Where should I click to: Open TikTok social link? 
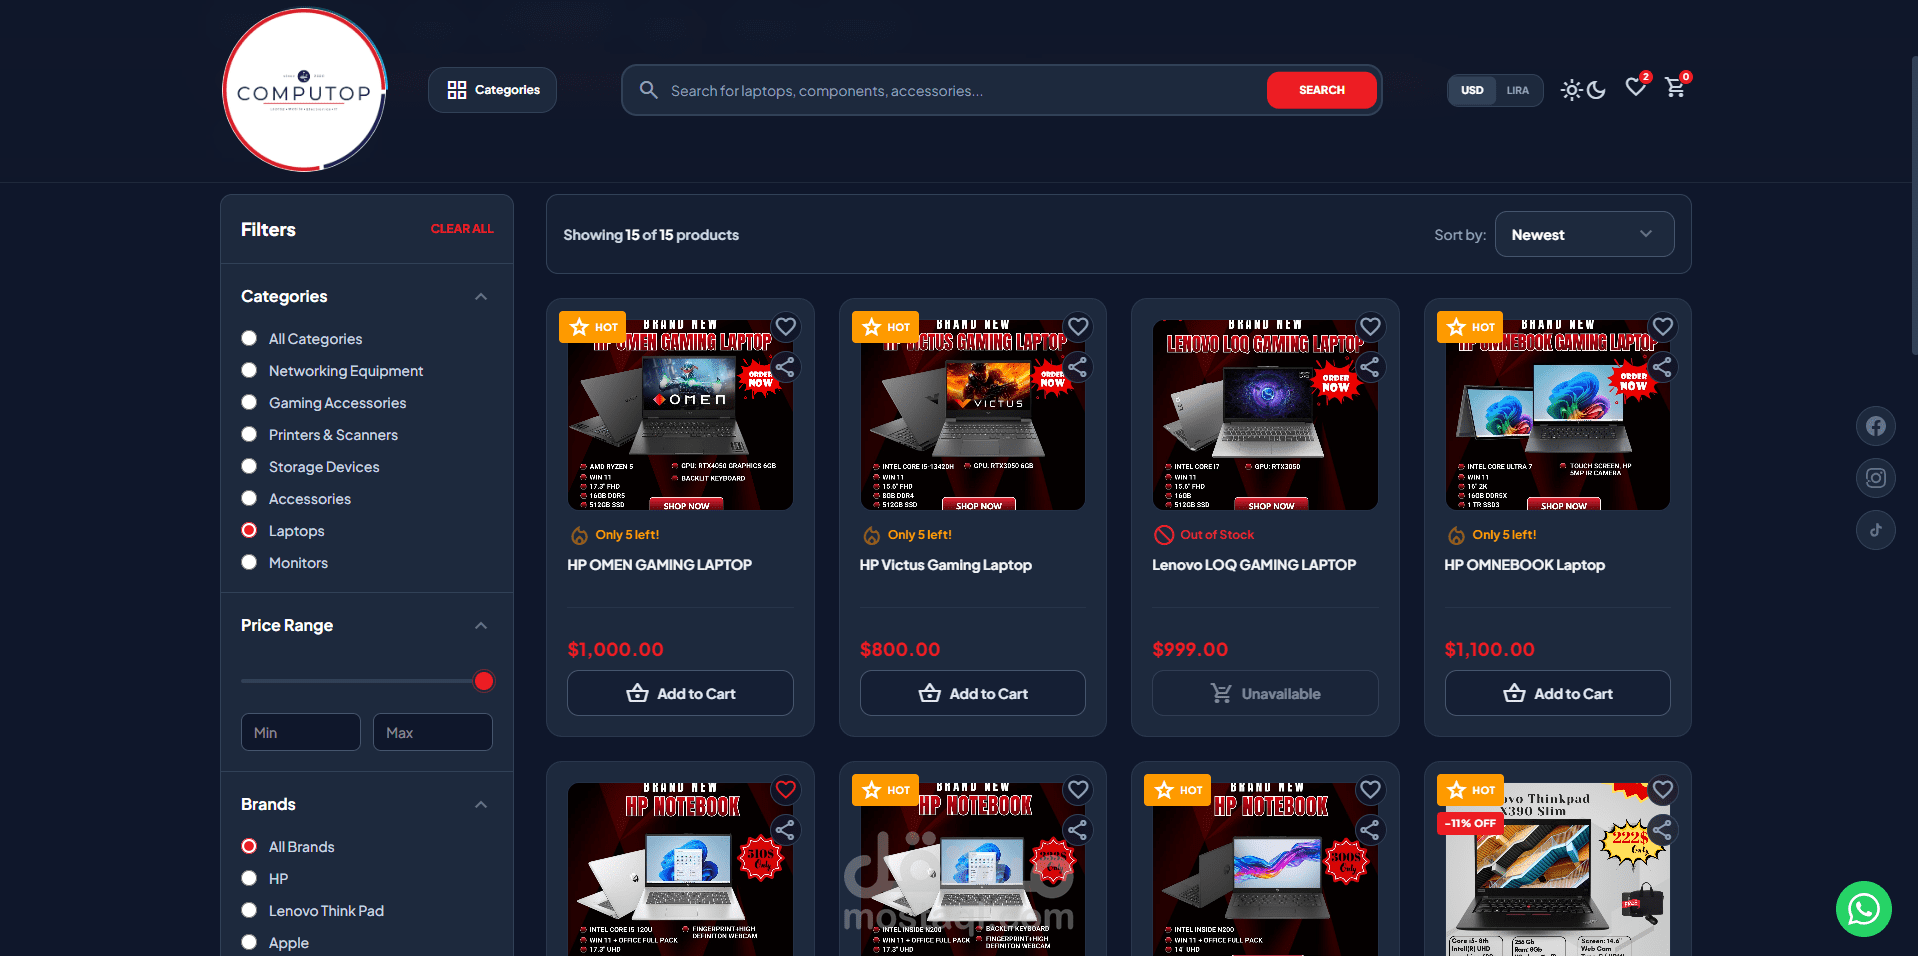coord(1876,530)
